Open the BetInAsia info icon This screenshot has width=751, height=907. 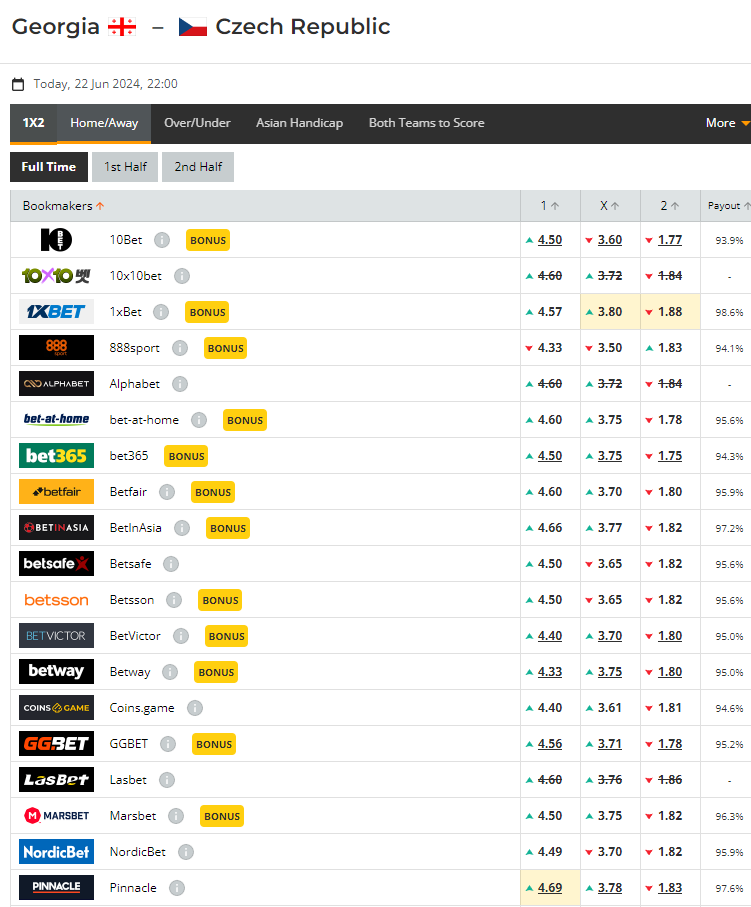pyautogui.click(x=182, y=528)
